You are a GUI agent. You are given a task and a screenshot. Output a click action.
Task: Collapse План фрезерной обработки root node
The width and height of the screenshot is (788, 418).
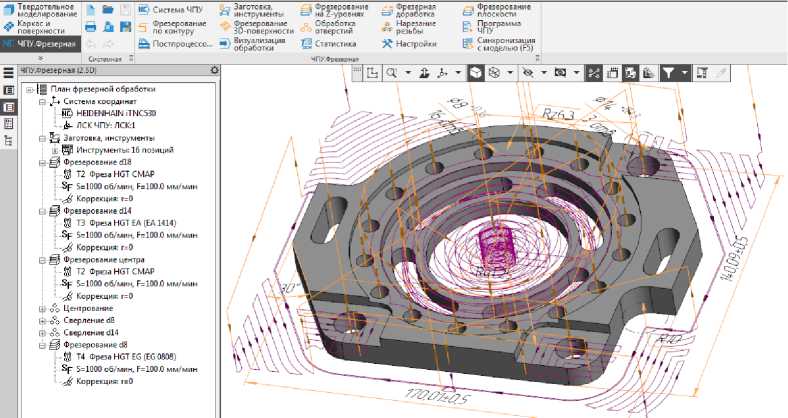(30, 89)
